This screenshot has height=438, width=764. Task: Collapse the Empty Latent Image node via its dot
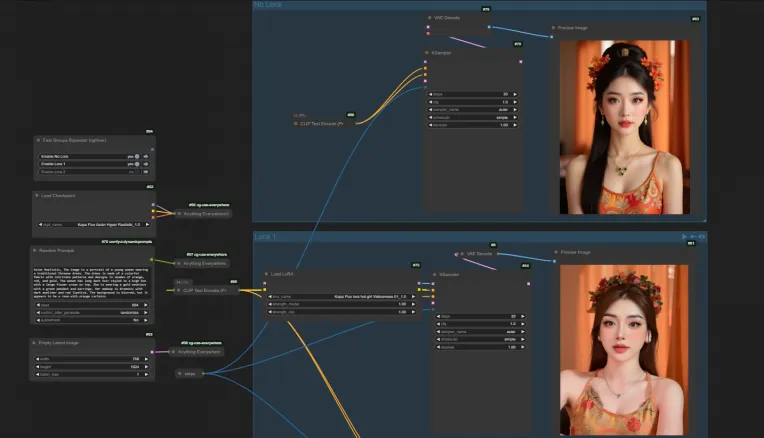coord(37,344)
